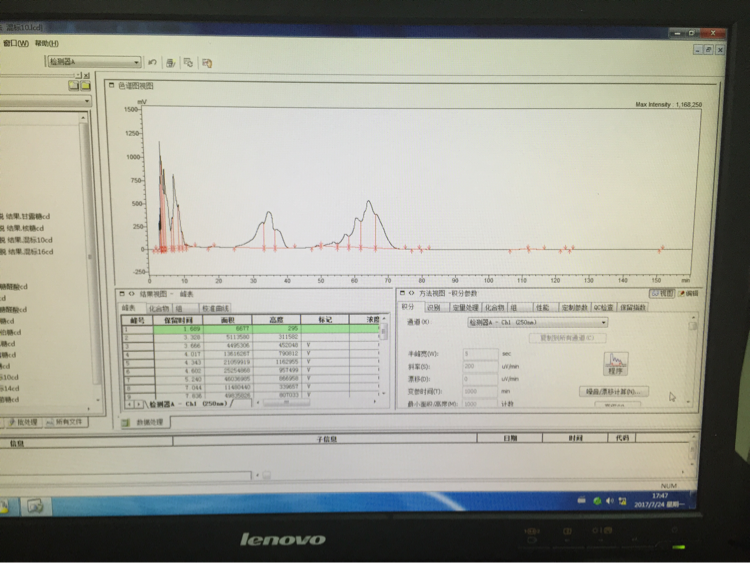Image resolution: width=750 pixels, height=563 pixels.
Task: Click the speaker volume tray icon
Action: coord(609,500)
